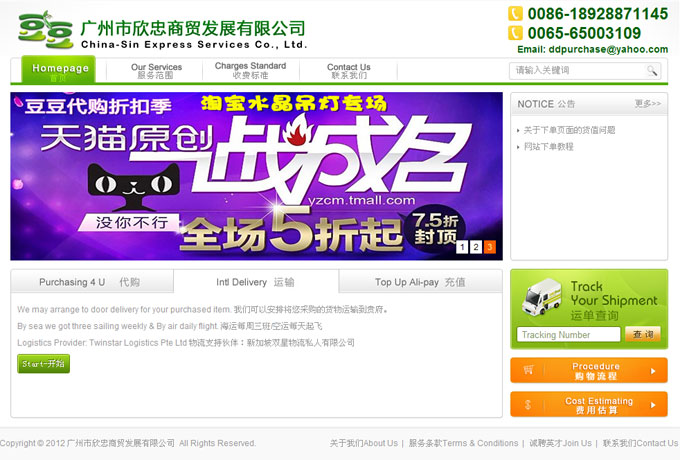Select banner slide number 3
The height and width of the screenshot is (460, 680).
pos(490,247)
